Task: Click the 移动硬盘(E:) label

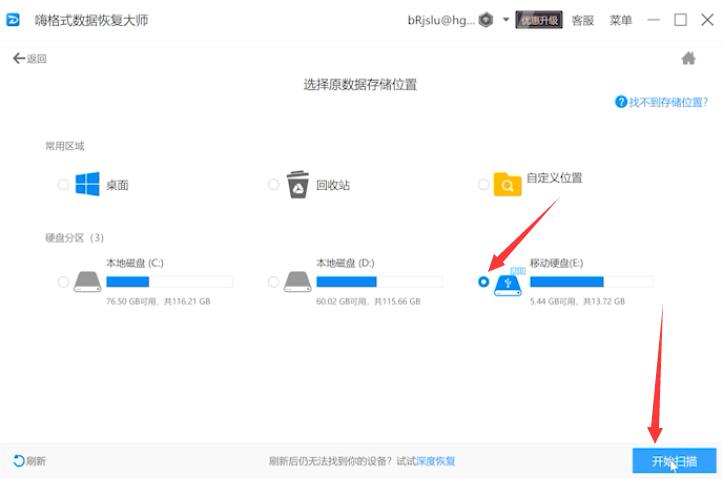Action: (556, 263)
